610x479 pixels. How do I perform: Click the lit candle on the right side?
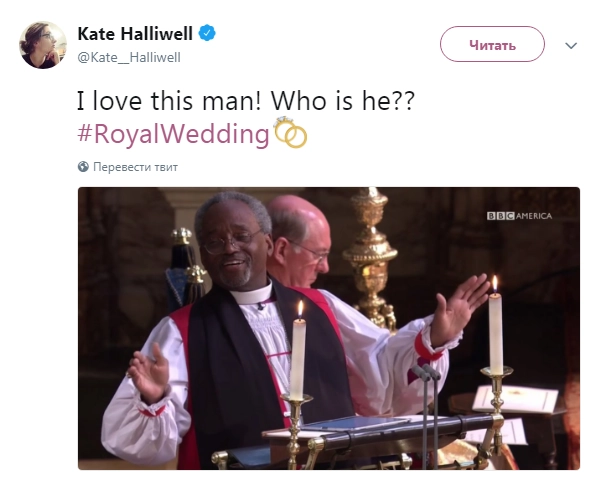click(494, 325)
